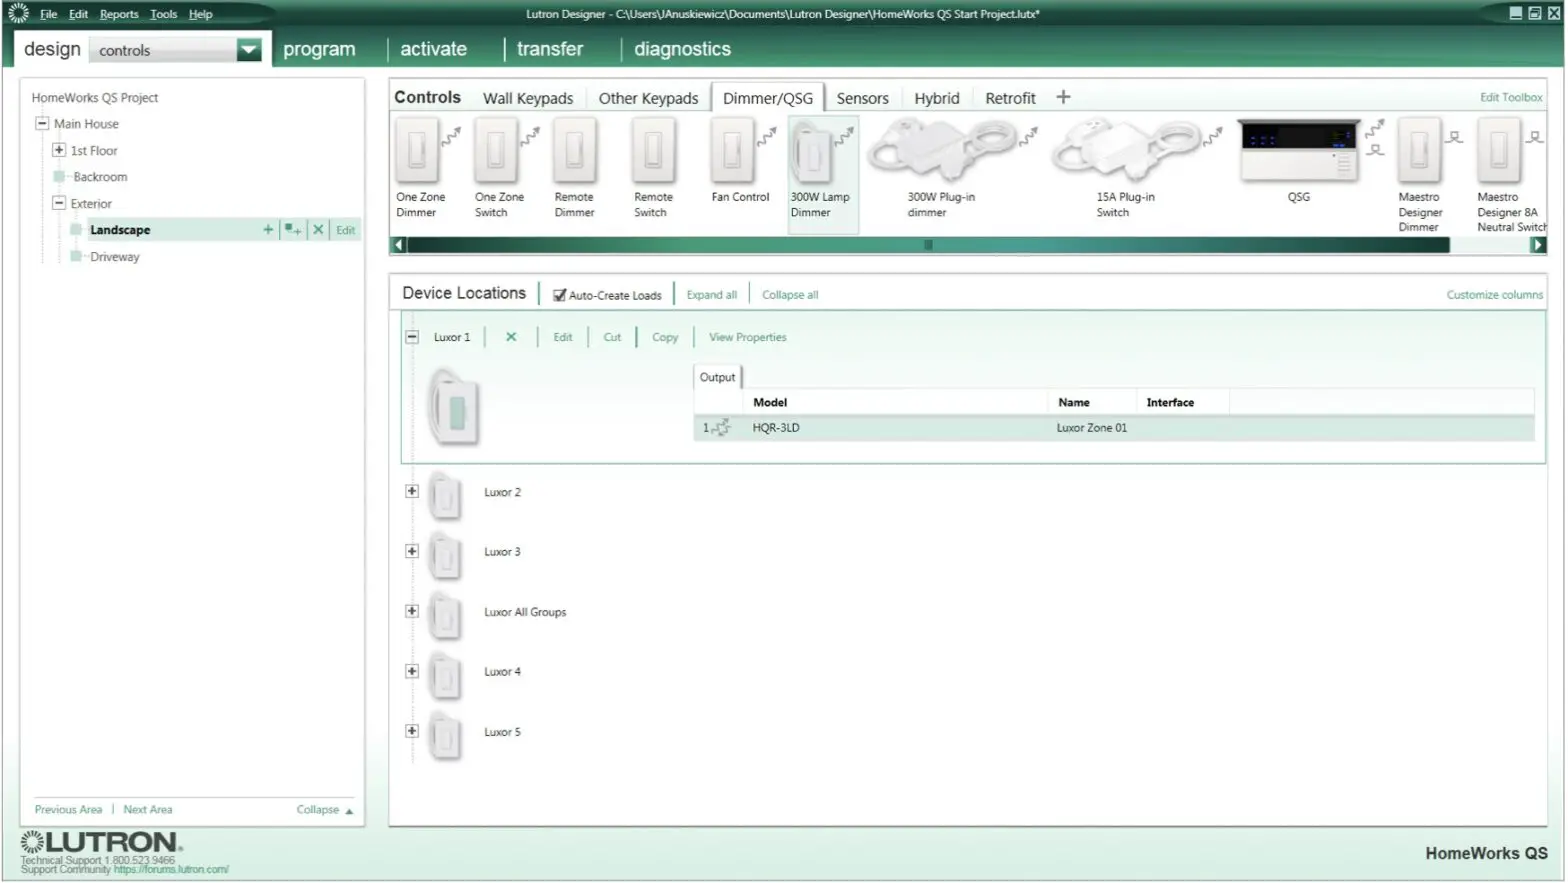
Task: Open the Reports menu
Action: point(119,14)
